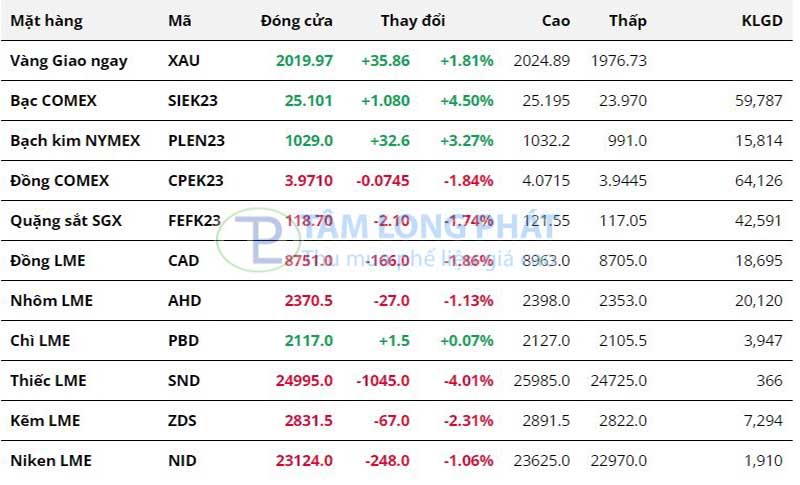Open Bạch kim NYMEX commodity row
The width and height of the screenshot is (800, 485).
[x=75, y=141]
